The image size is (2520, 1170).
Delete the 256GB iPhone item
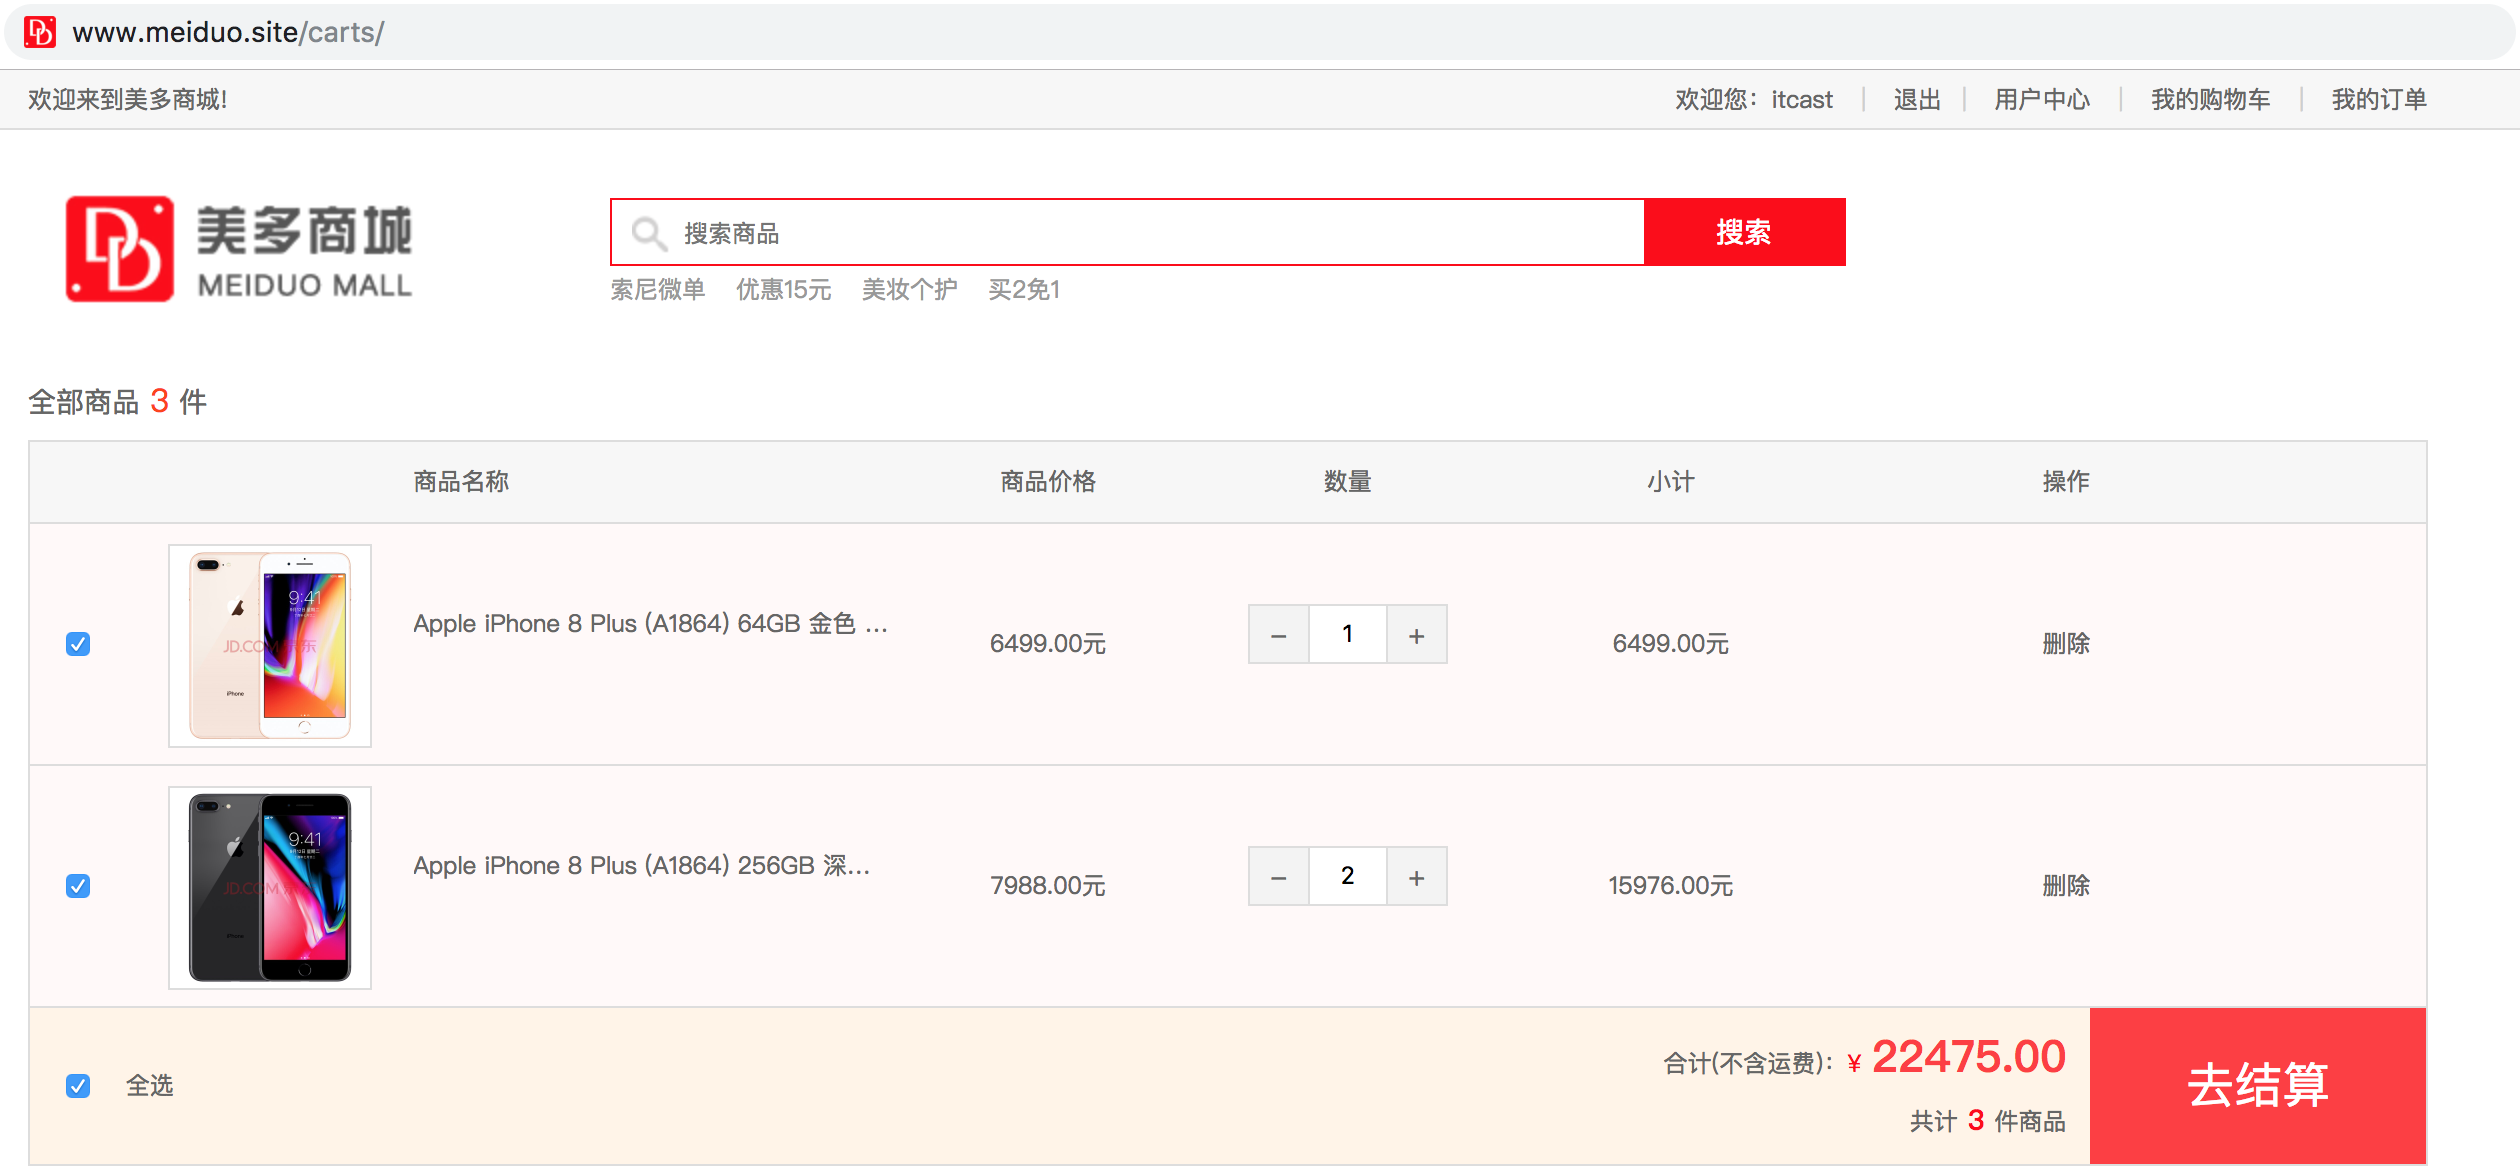(x=2066, y=886)
